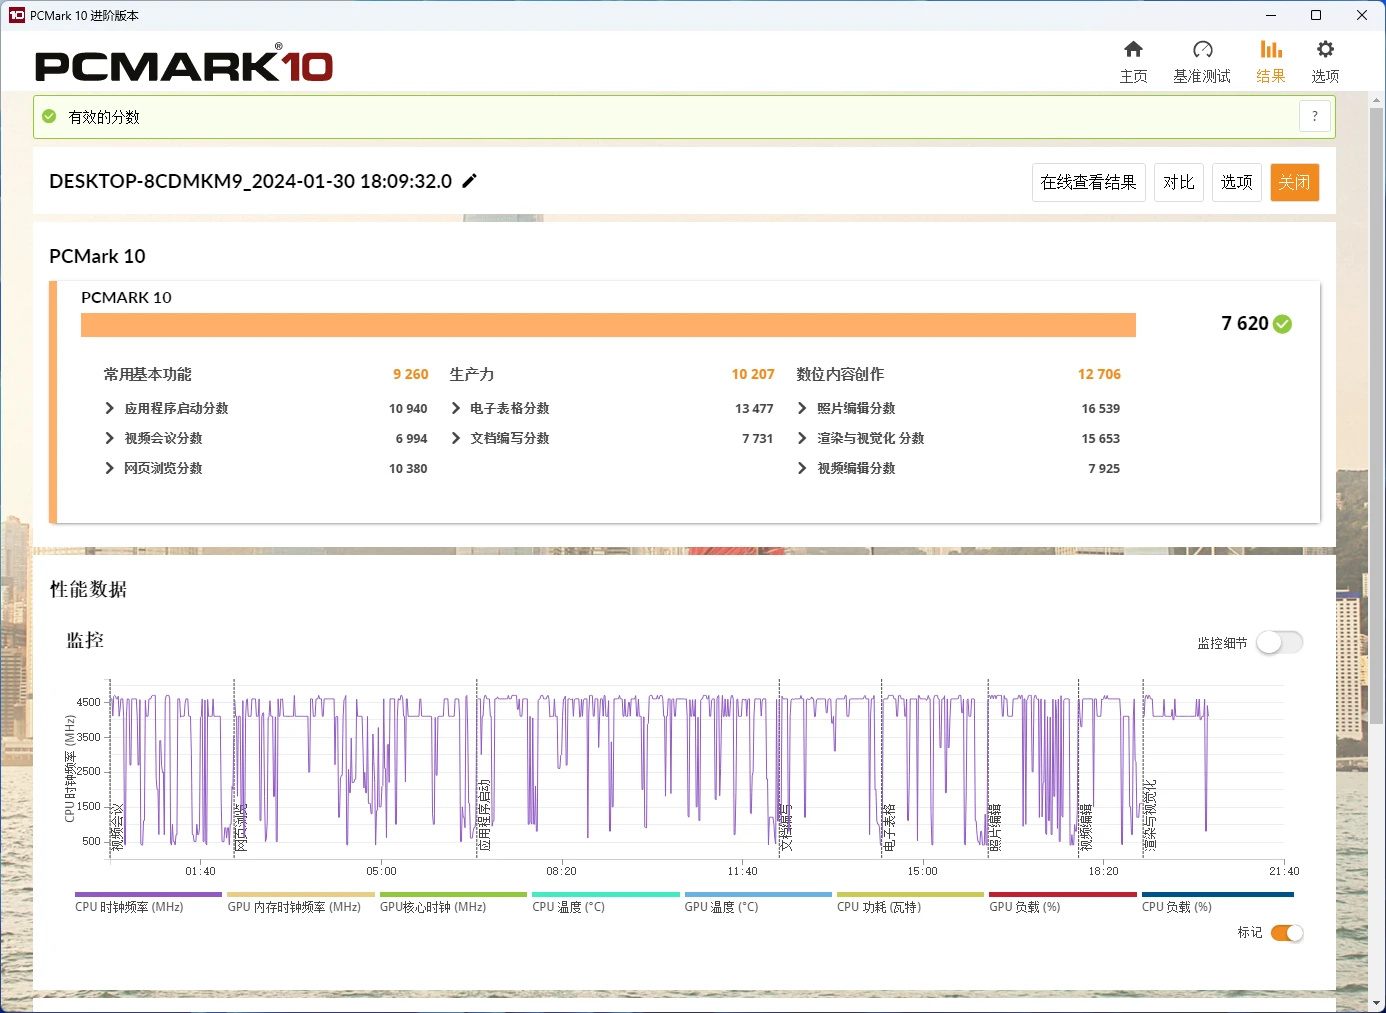Select the CPU 负载 (%) legend item
The image size is (1386, 1013).
tap(1218, 903)
